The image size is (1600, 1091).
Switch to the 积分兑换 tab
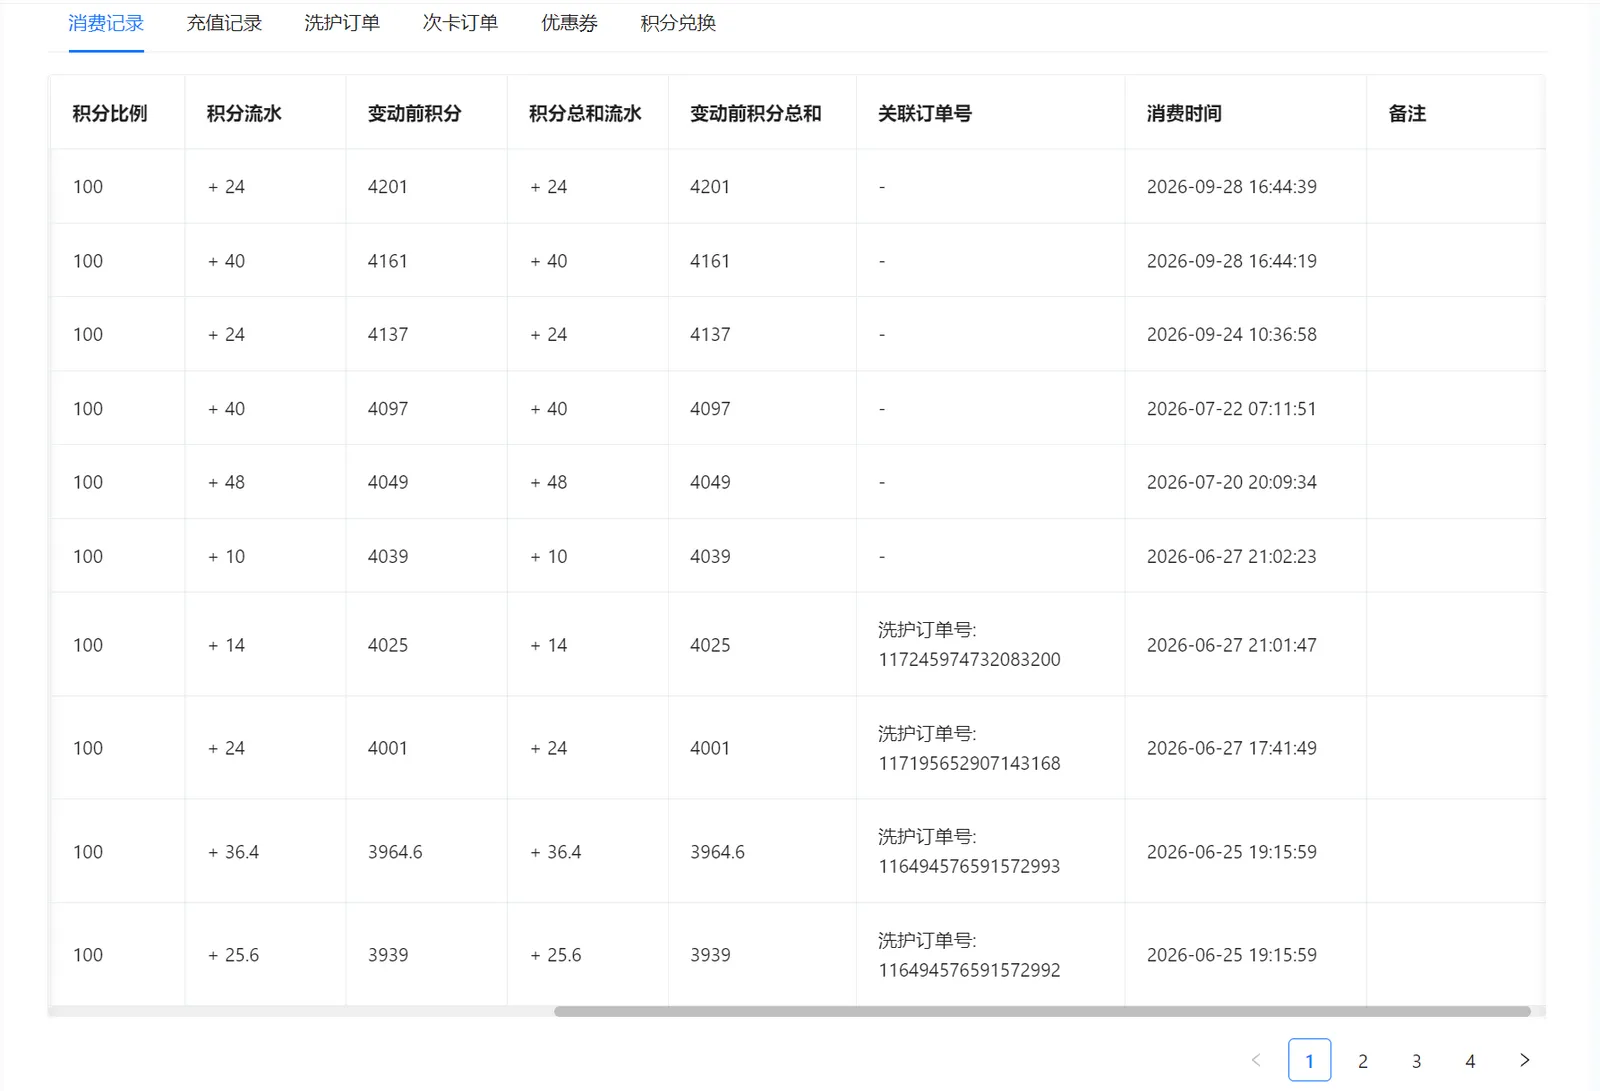pyautogui.click(x=678, y=23)
